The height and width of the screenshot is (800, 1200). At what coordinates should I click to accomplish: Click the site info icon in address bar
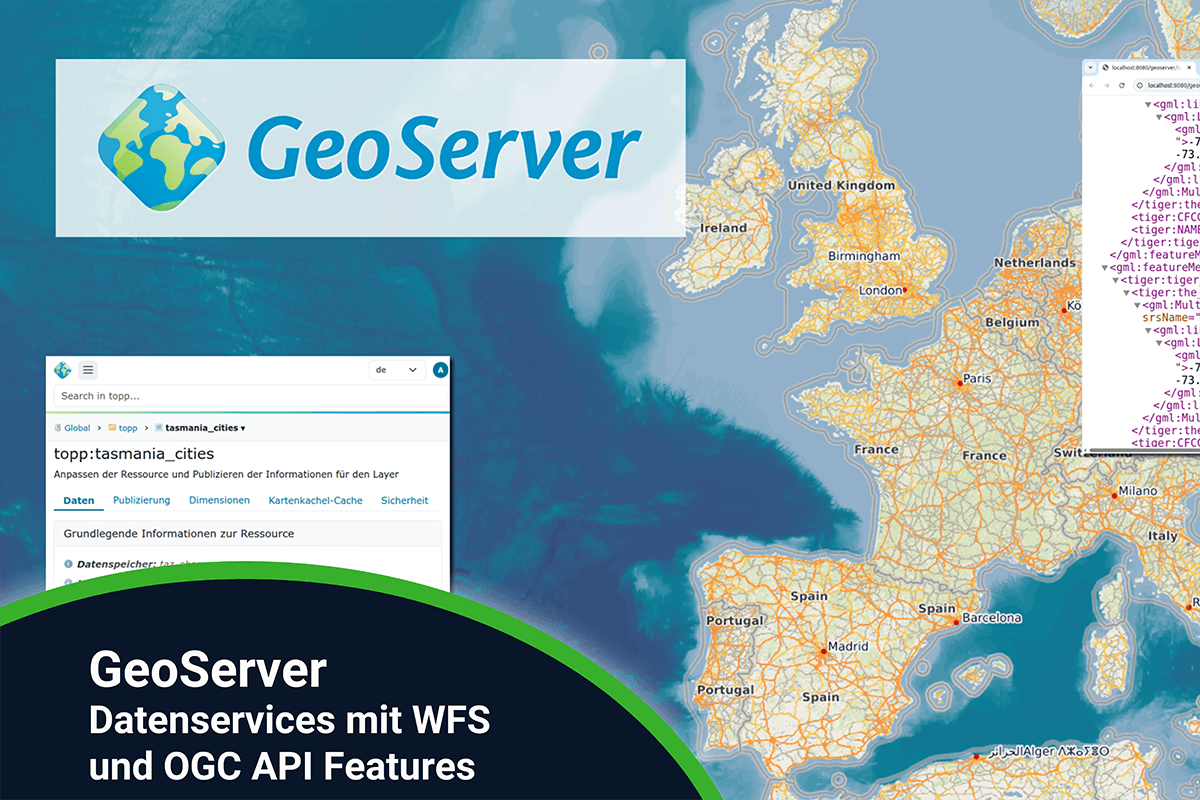point(1139,85)
